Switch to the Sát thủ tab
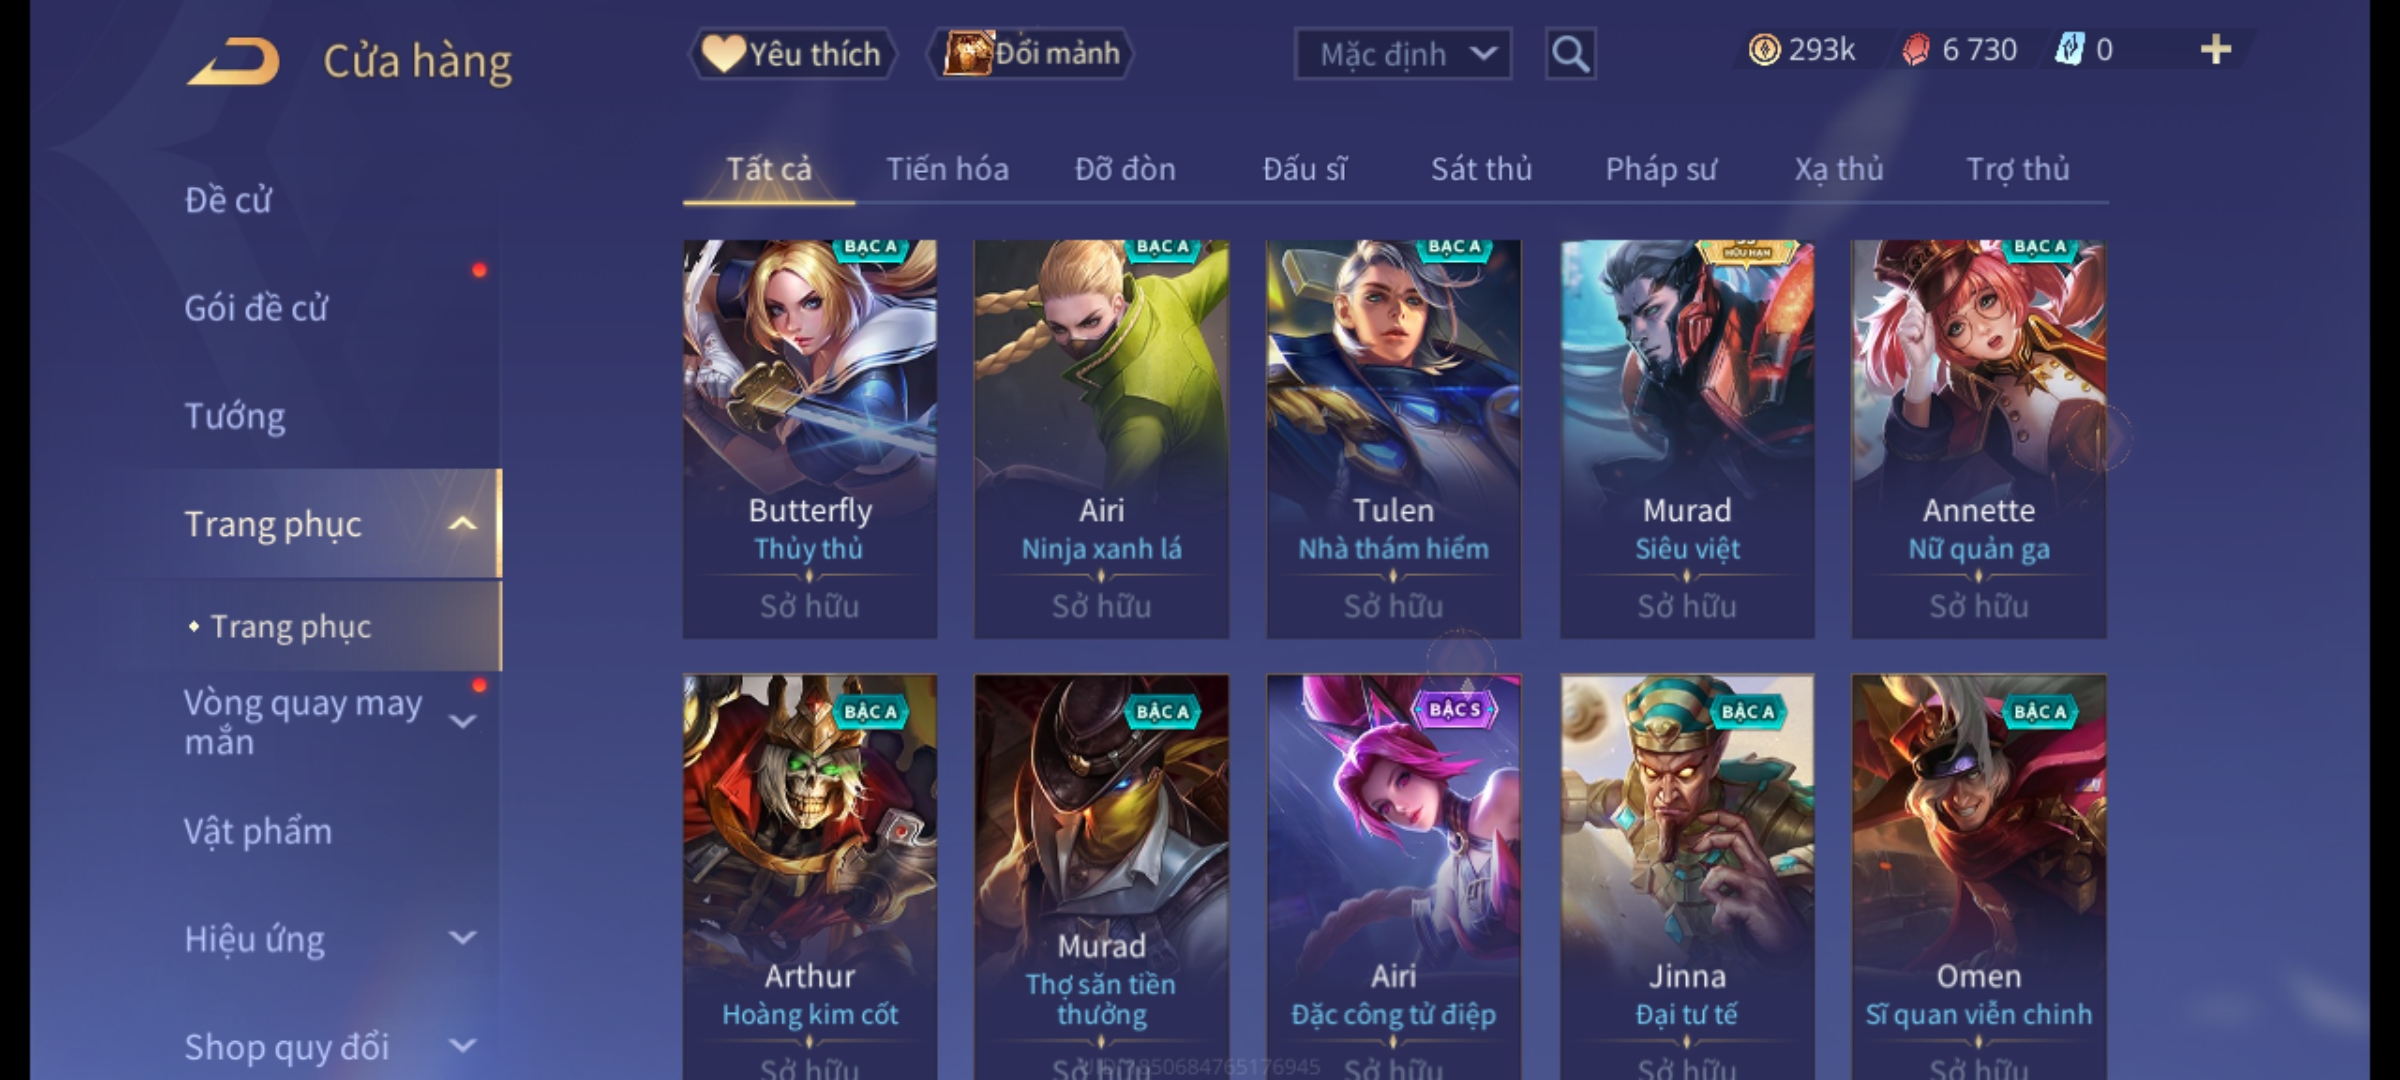 [1481, 169]
